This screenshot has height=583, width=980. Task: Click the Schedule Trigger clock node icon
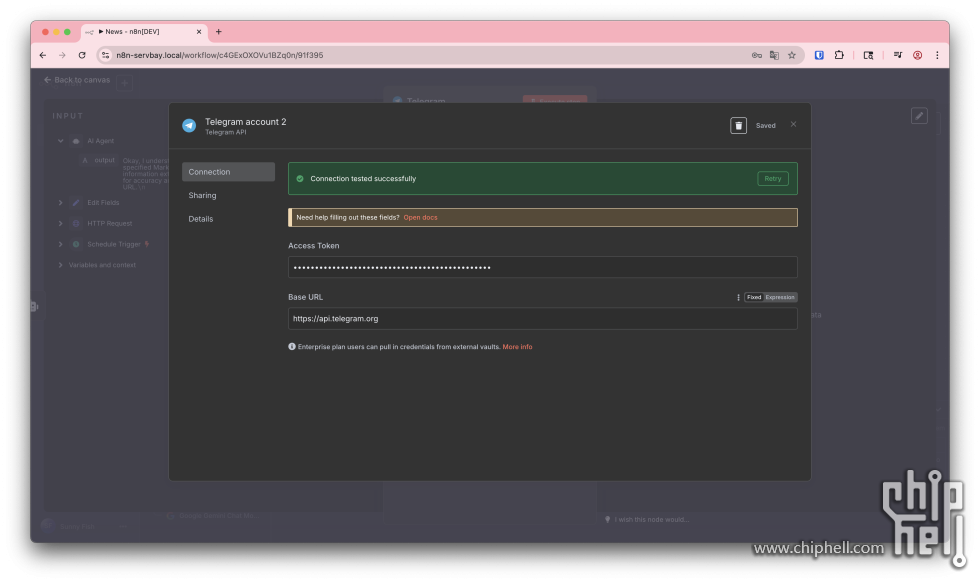coord(76,244)
